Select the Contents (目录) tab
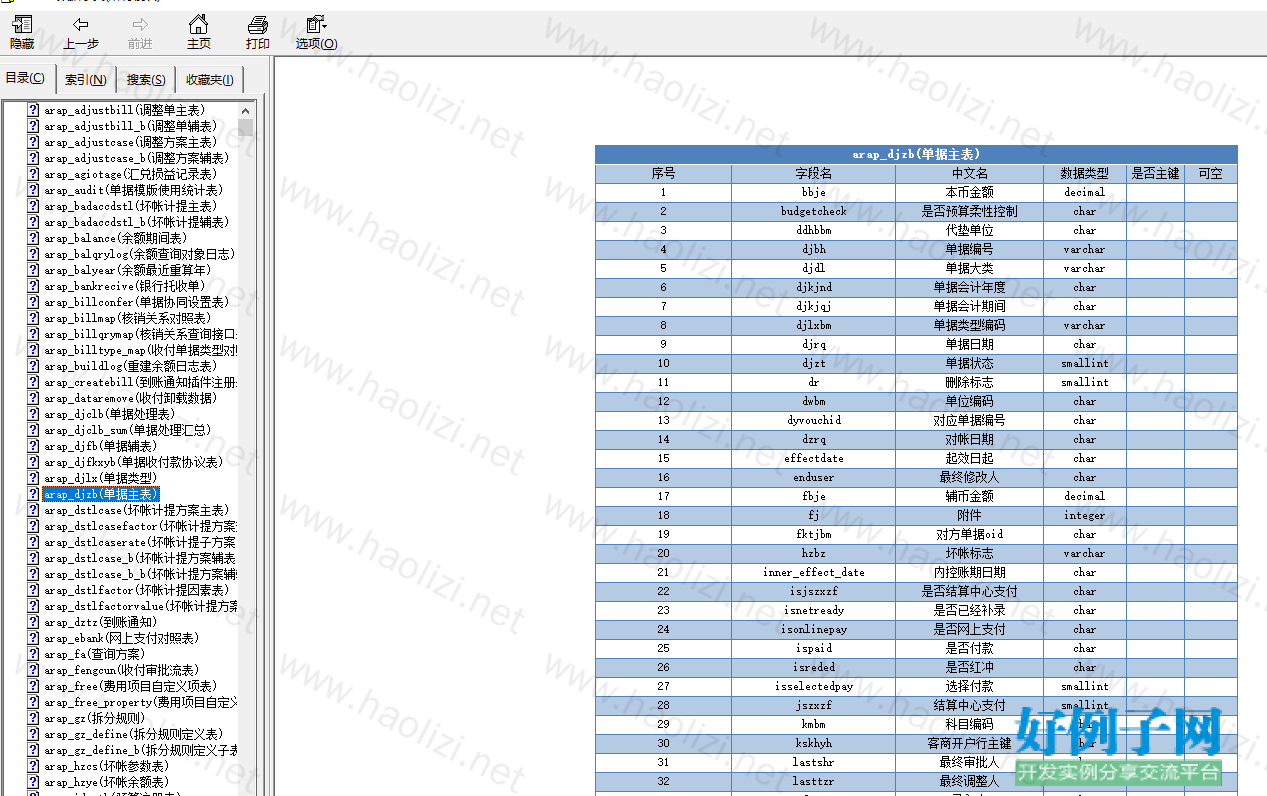Screen dimensions: 1267x796 coord(25,79)
